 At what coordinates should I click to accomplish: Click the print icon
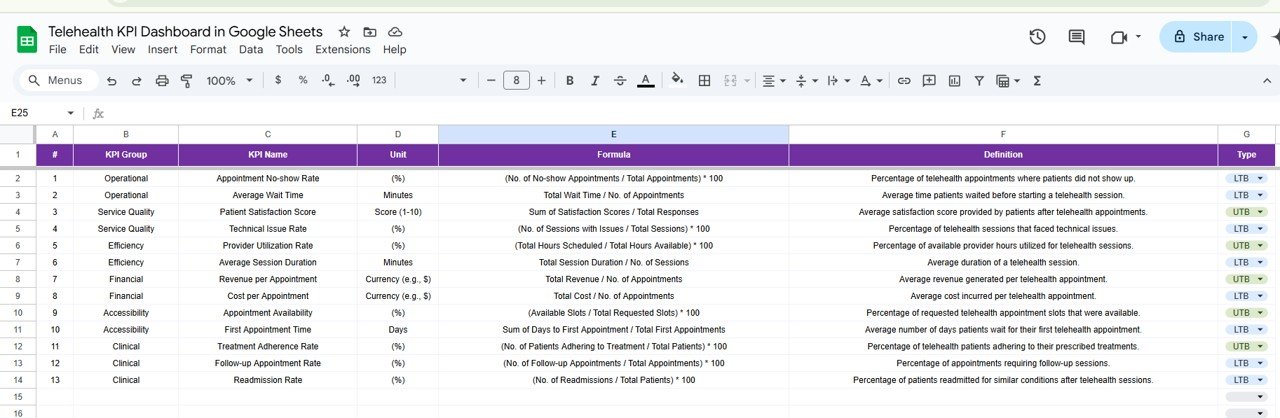click(161, 80)
